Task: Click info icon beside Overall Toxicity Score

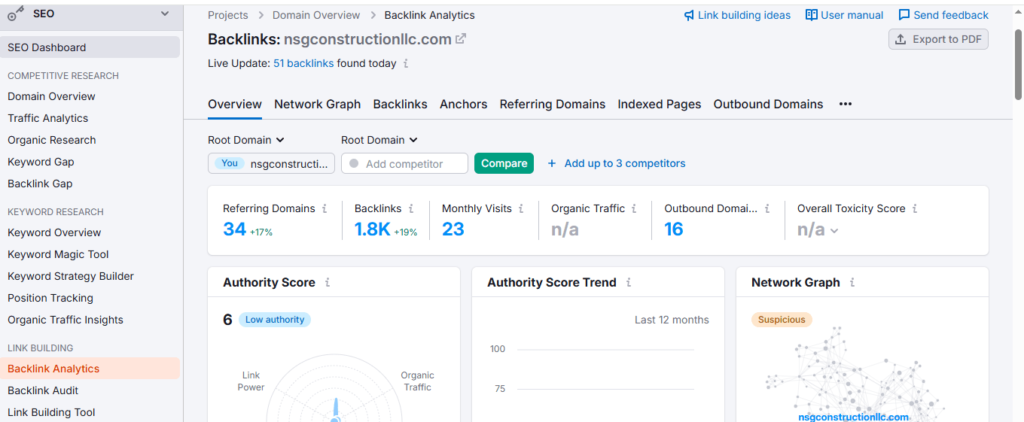Action: point(915,209)
